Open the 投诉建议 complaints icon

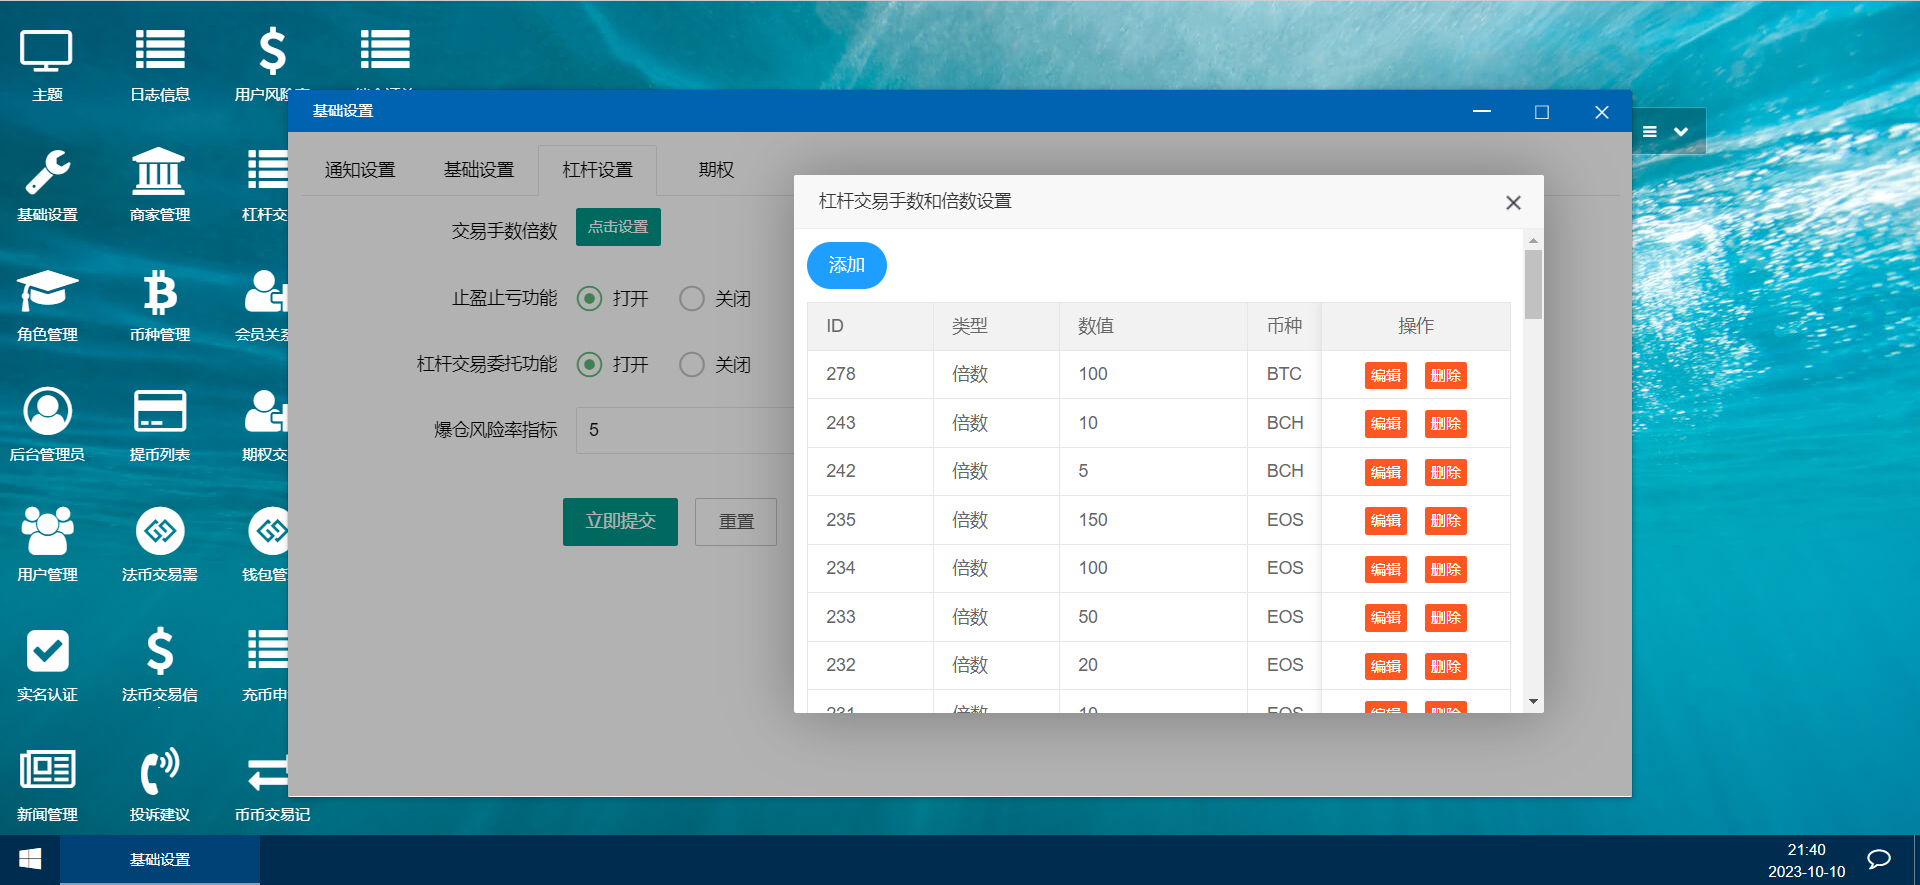[x=160, y=784]
